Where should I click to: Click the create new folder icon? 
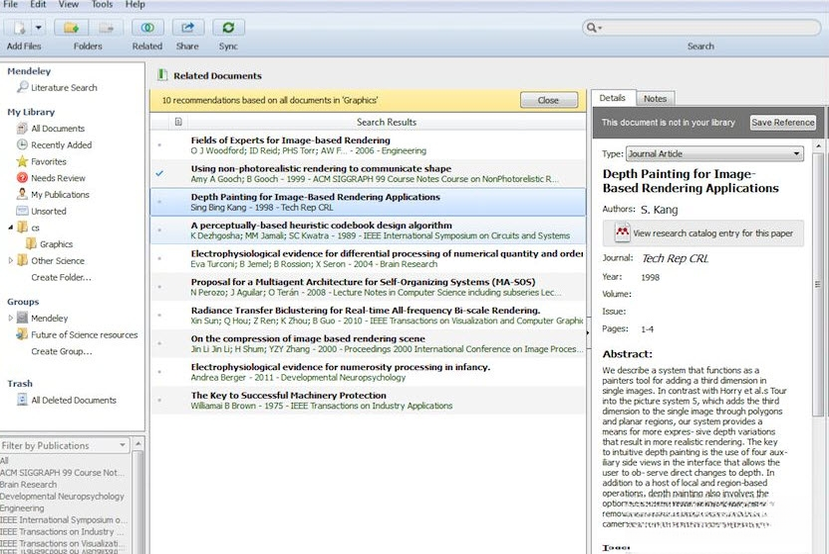(x=71, y=27)
